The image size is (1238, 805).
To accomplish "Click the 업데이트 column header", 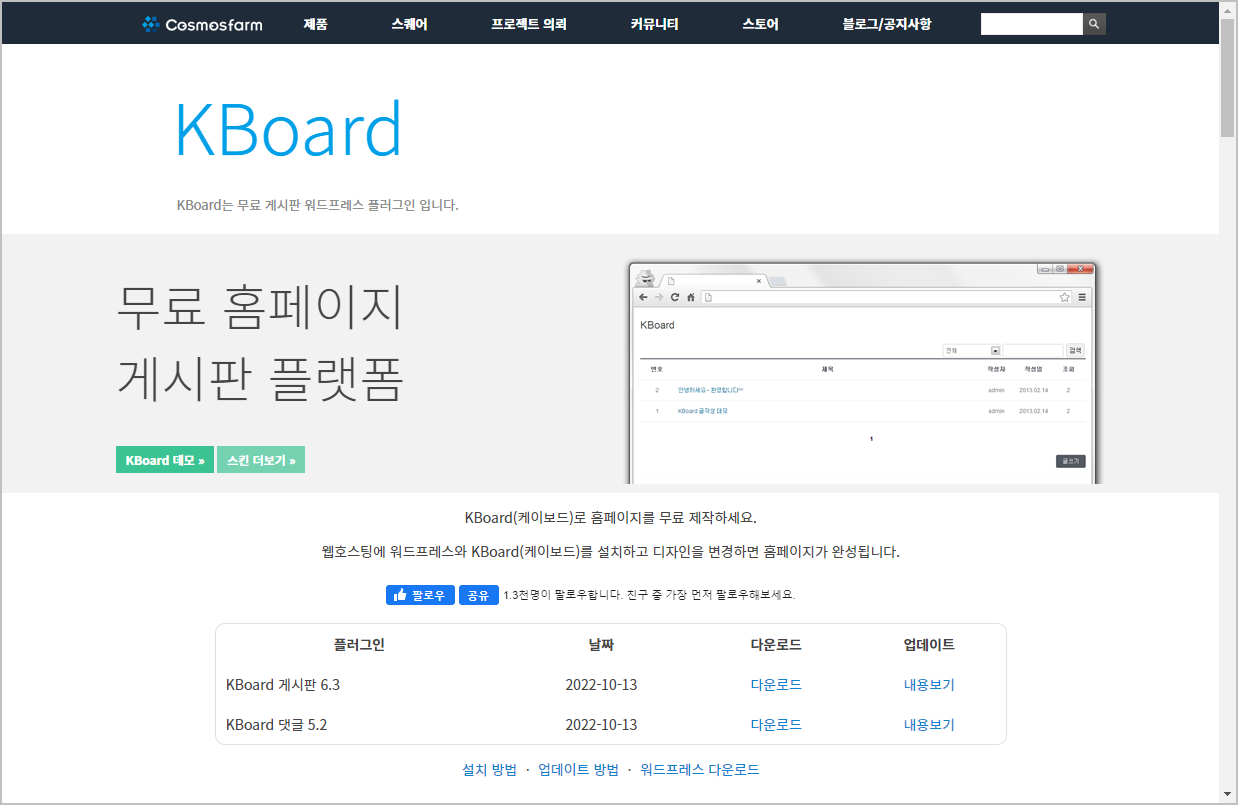I will [x=929, y=645].
